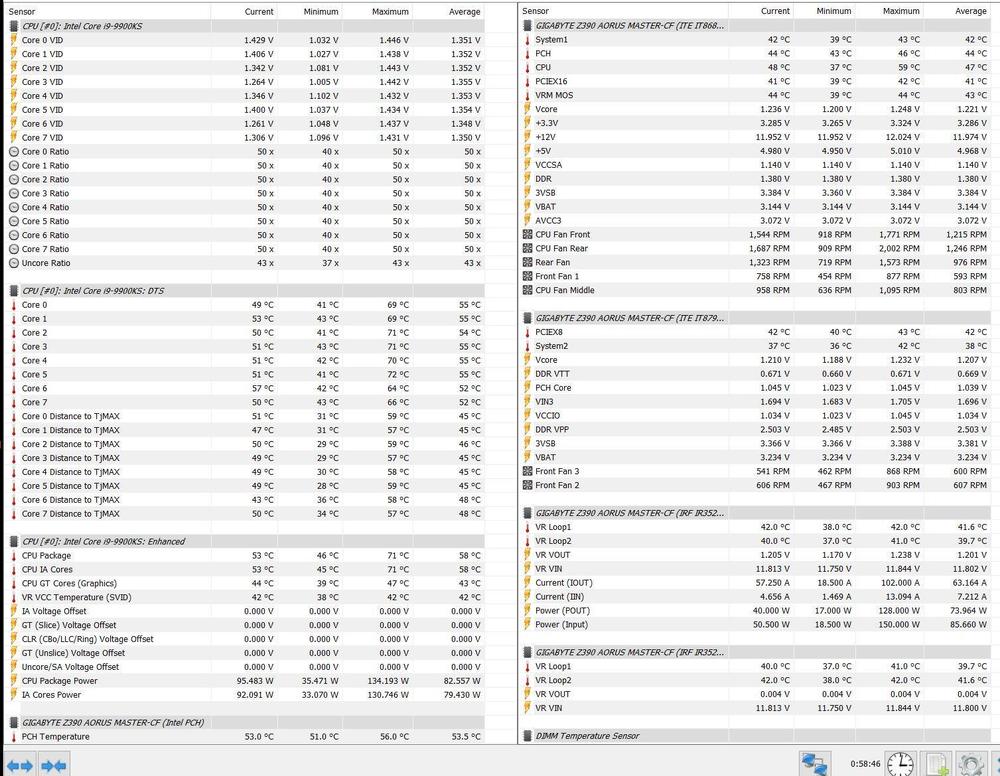
Task: Click the shrink layout arrows icon in bottom toolbar
Action: pyautogui.click(x=53, y=765)
